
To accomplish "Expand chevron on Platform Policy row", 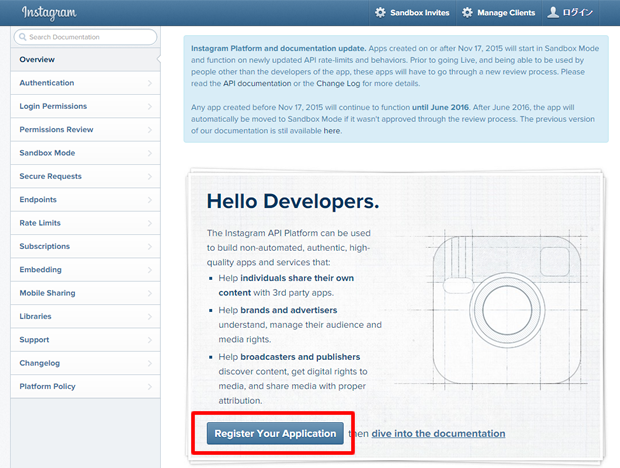I will (150, 386).
